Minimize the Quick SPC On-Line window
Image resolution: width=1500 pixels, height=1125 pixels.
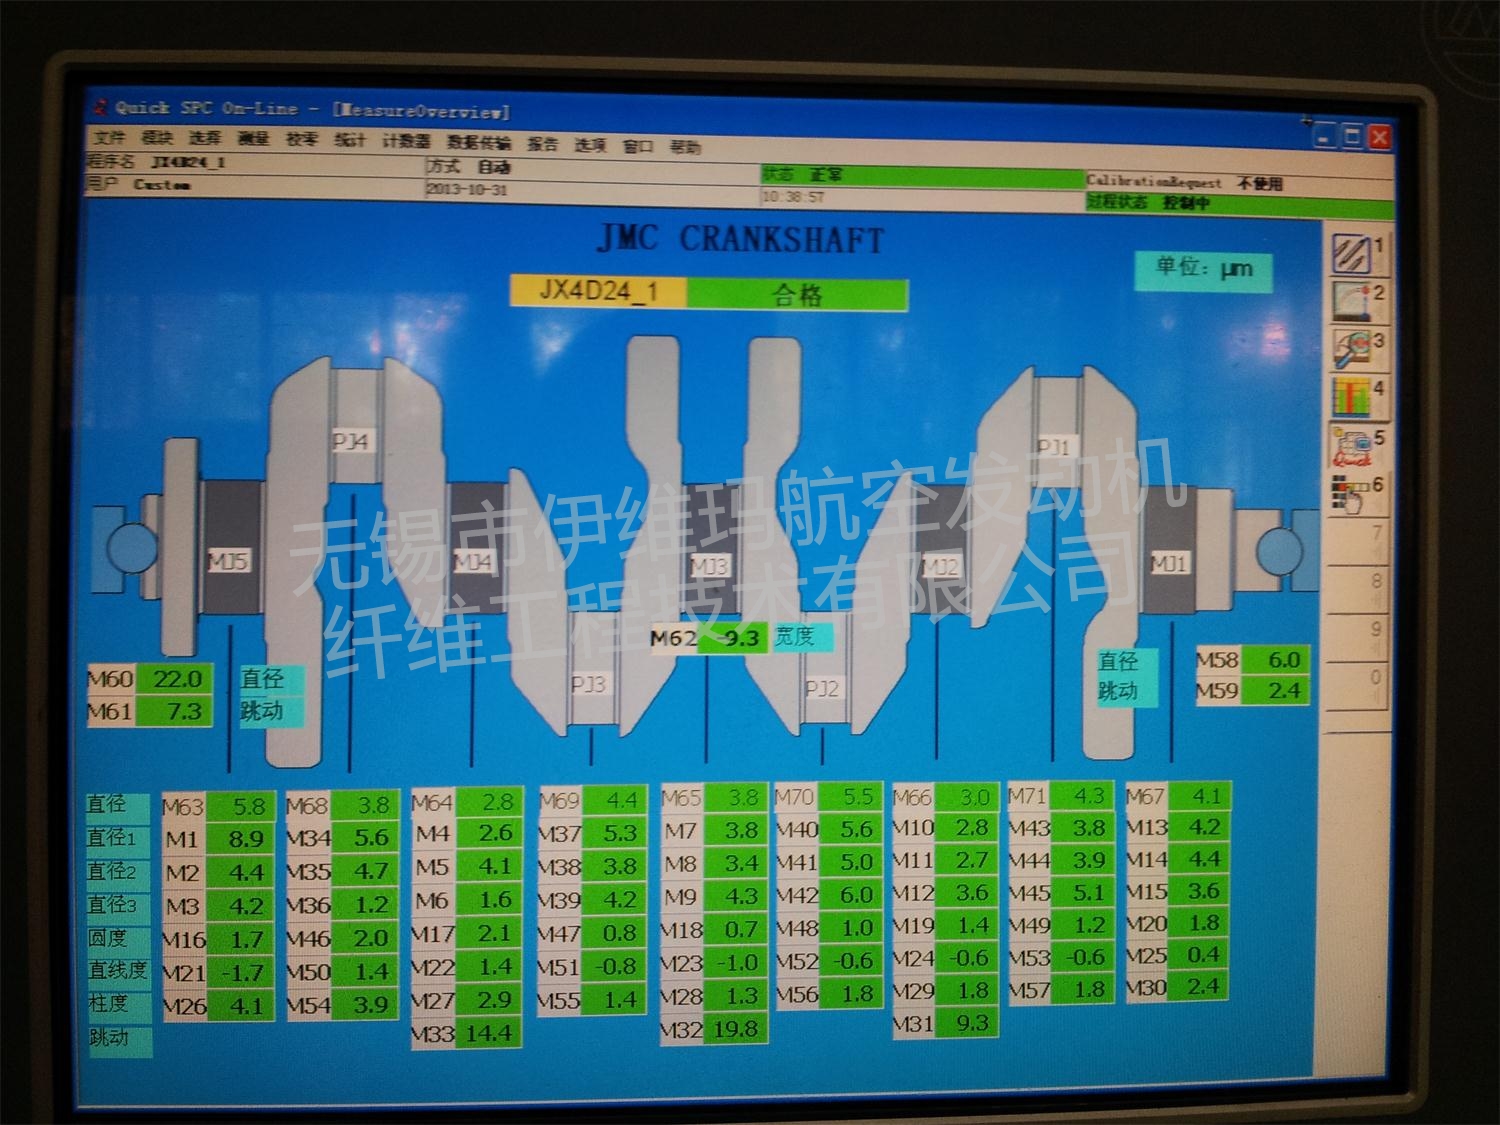[x=1324, y=137]
